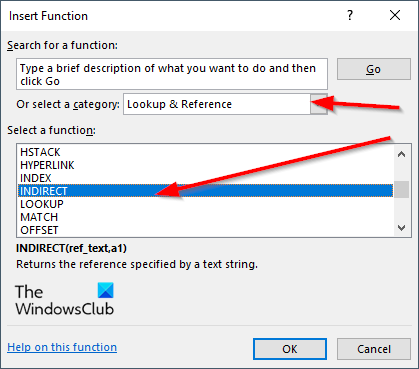419x369 pixels.
Task: Open the Help on this function link
Action: [x=62, y=347]
